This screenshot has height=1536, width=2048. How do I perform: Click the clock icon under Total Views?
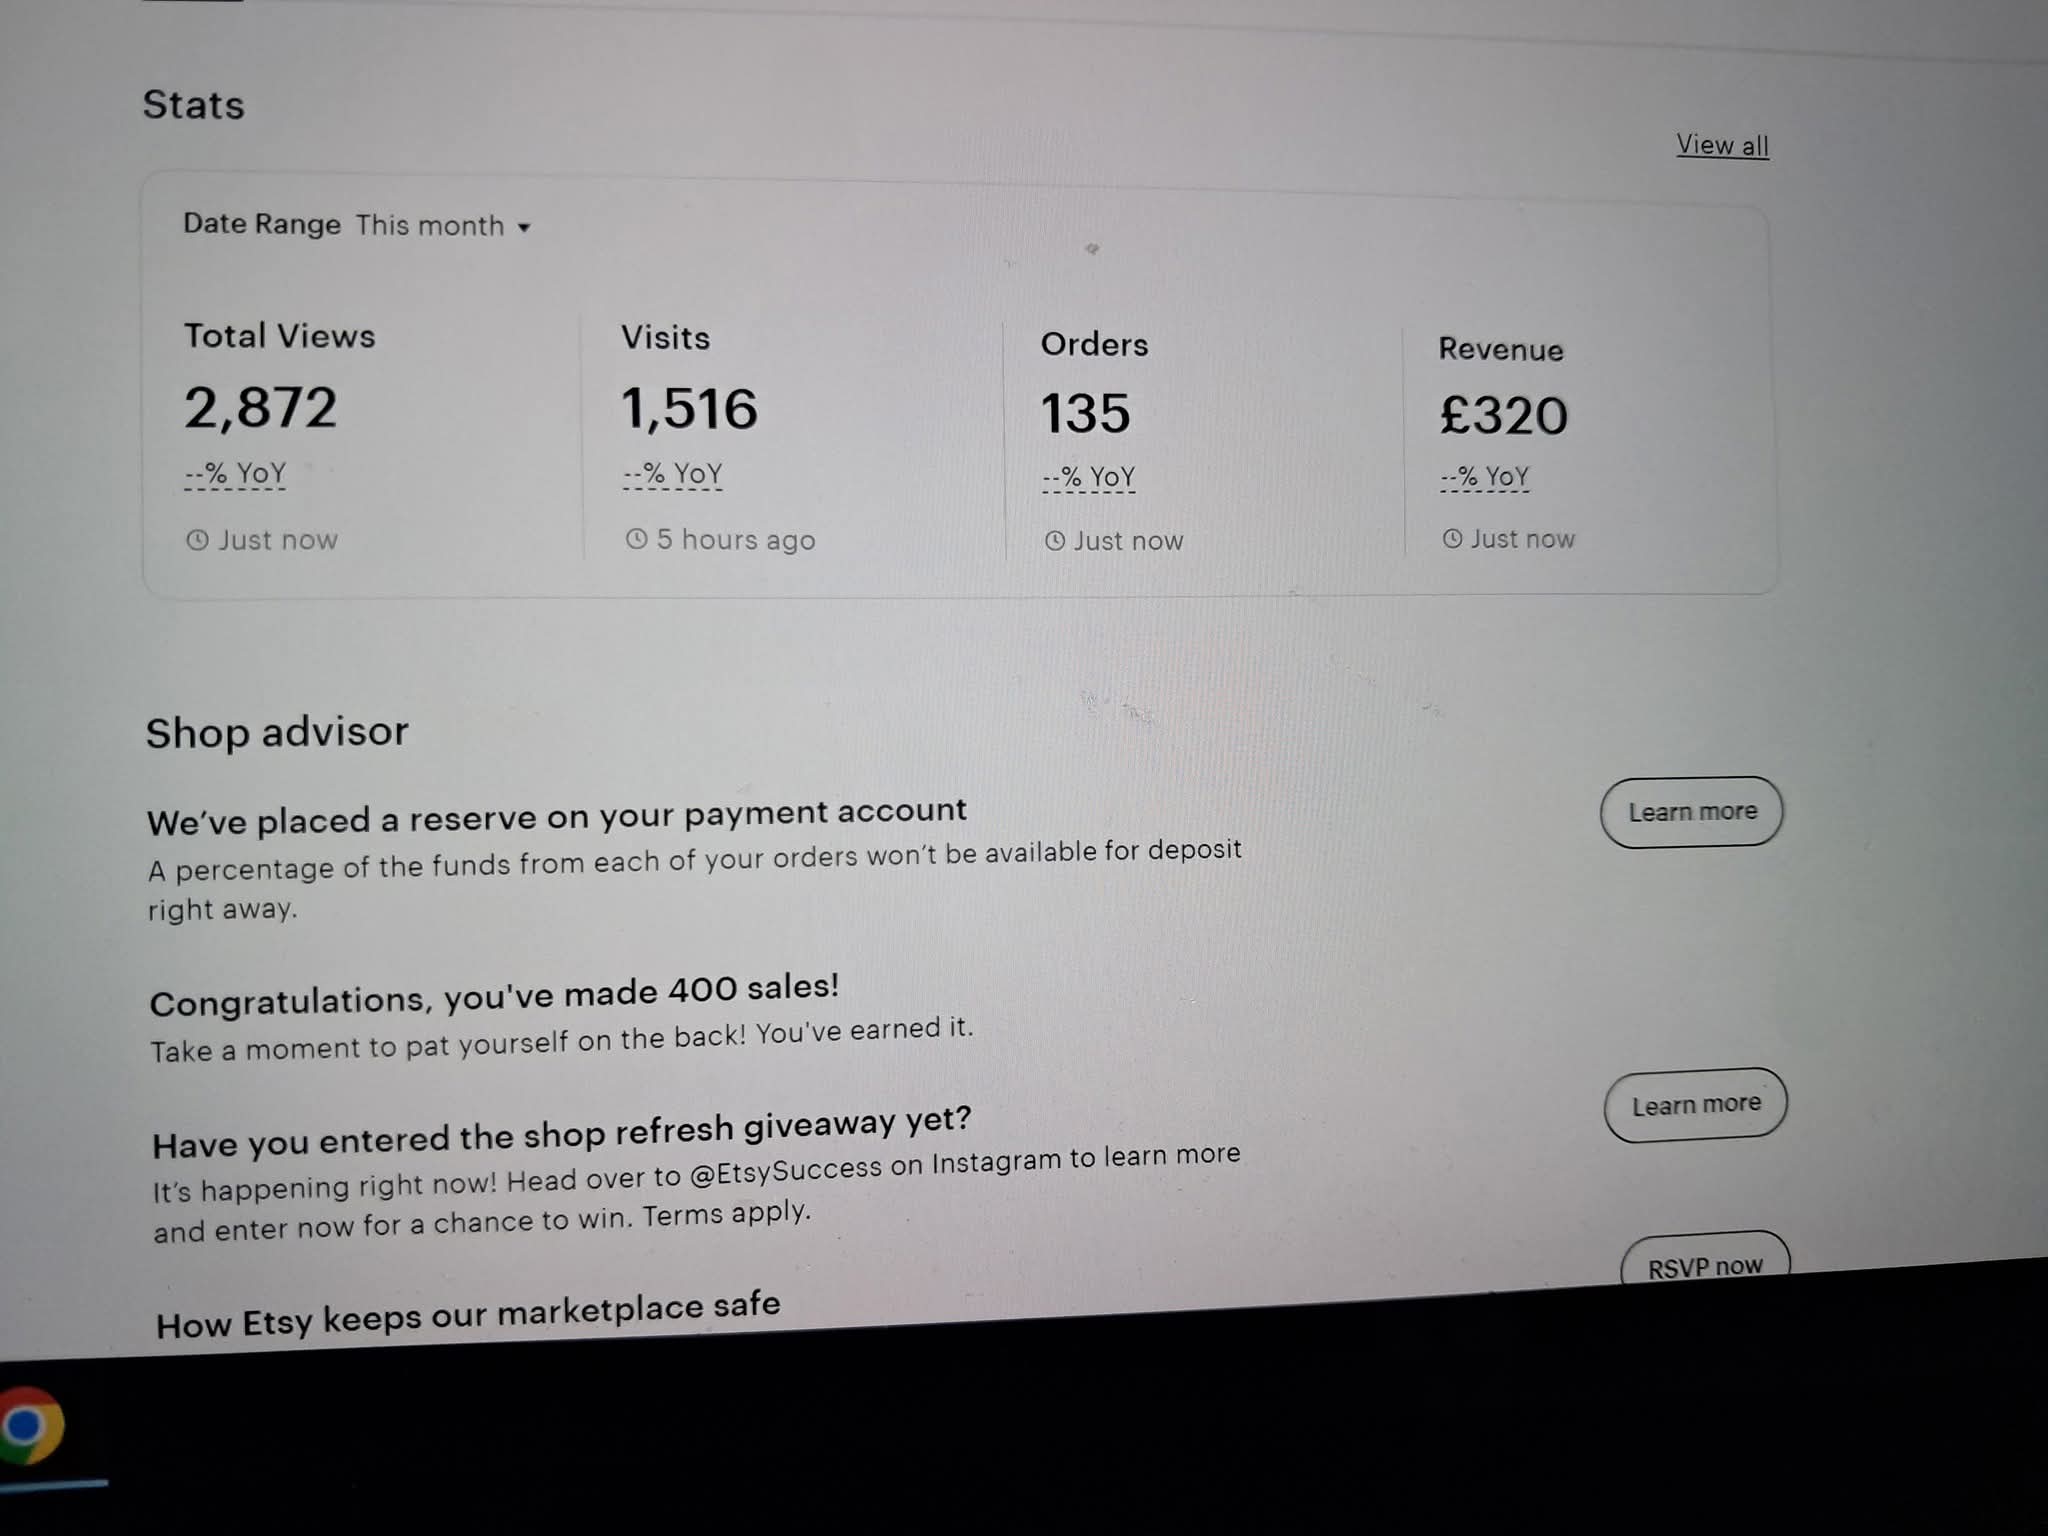pos(198,540)
